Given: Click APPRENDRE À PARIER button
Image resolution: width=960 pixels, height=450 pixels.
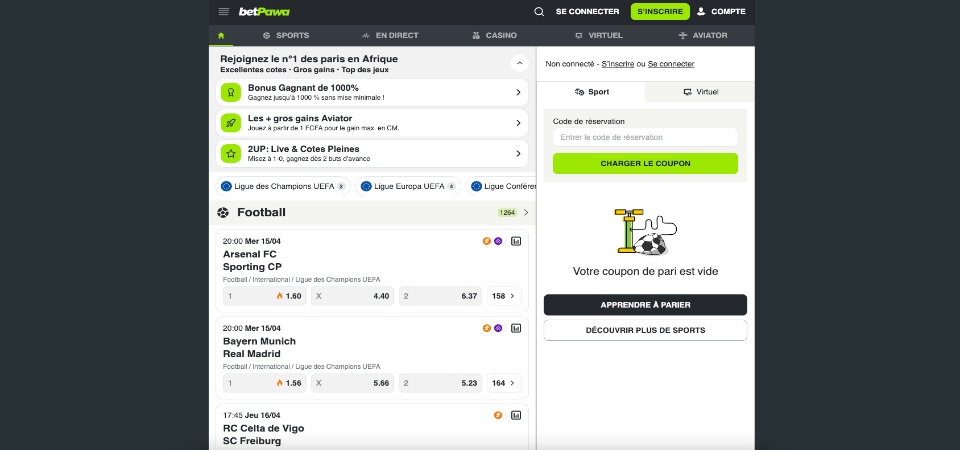Looking at the screenshot, I should (x=645, y=305).
